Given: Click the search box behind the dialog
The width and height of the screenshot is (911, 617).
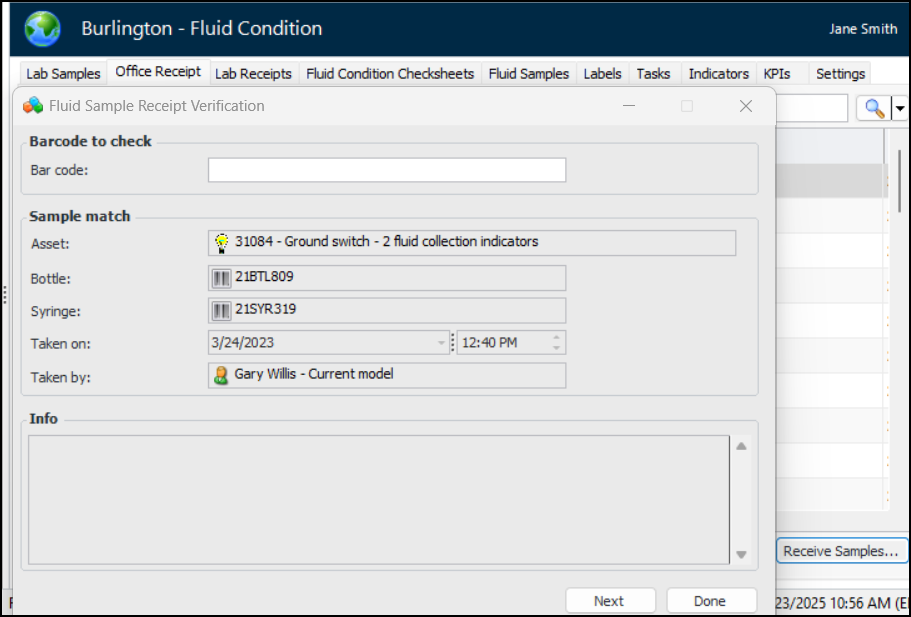Looking at the screenshot, I should point(812,108).
